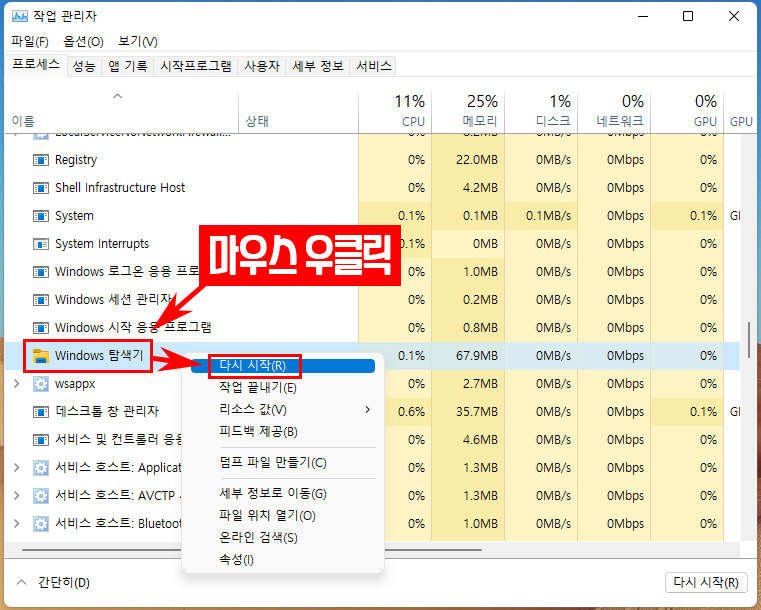Click the wsappx gear icon
761x610 pixels.
(x=41, y=384)
